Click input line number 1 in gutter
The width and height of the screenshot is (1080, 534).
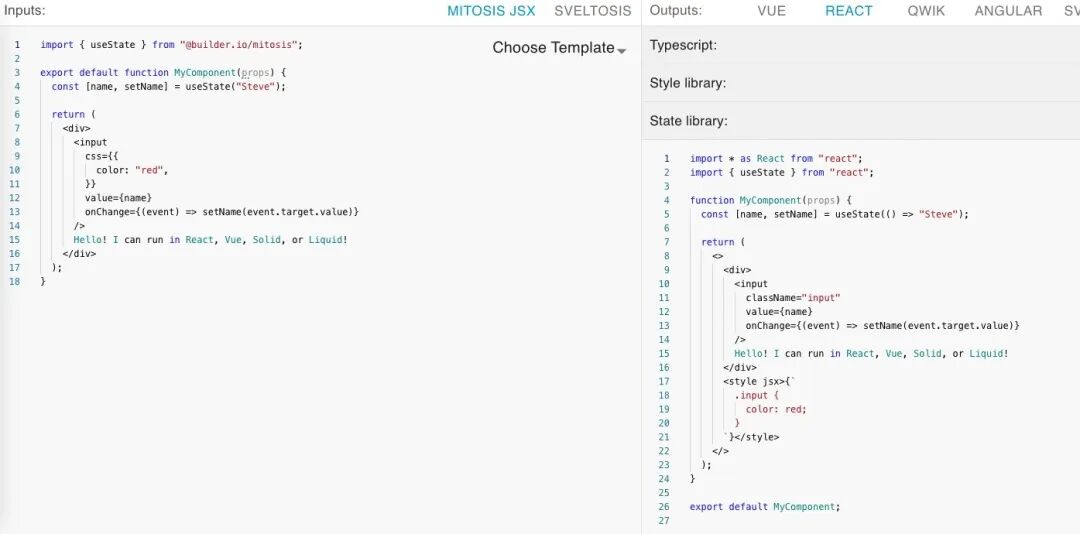[x=17, y=45]
